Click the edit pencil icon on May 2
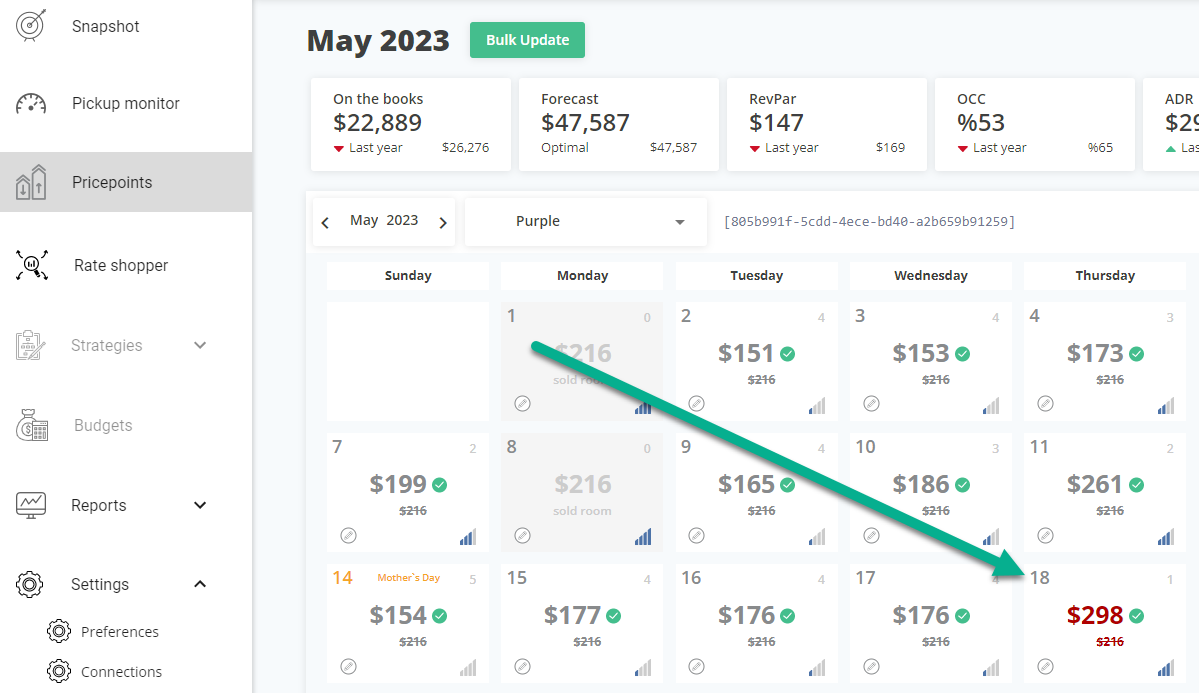 click(x=697, y=403)
